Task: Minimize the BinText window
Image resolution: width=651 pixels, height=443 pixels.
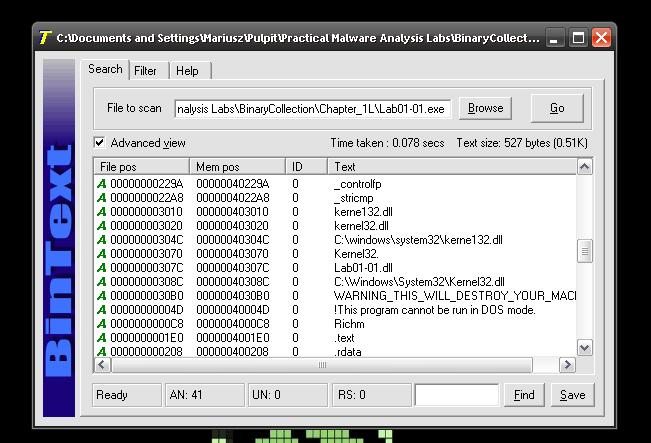Action: (x=554, y=38)
